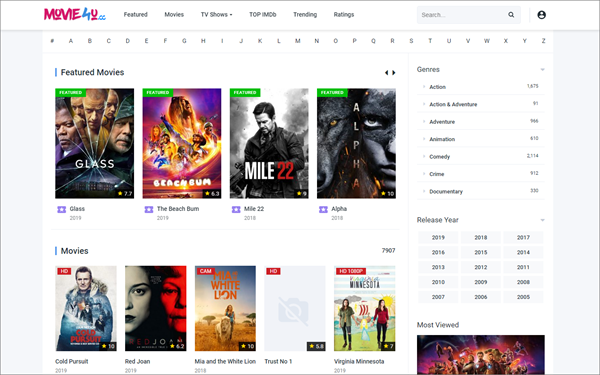Select the Documentary genre
600x375 pixels.
pos(446,191)
